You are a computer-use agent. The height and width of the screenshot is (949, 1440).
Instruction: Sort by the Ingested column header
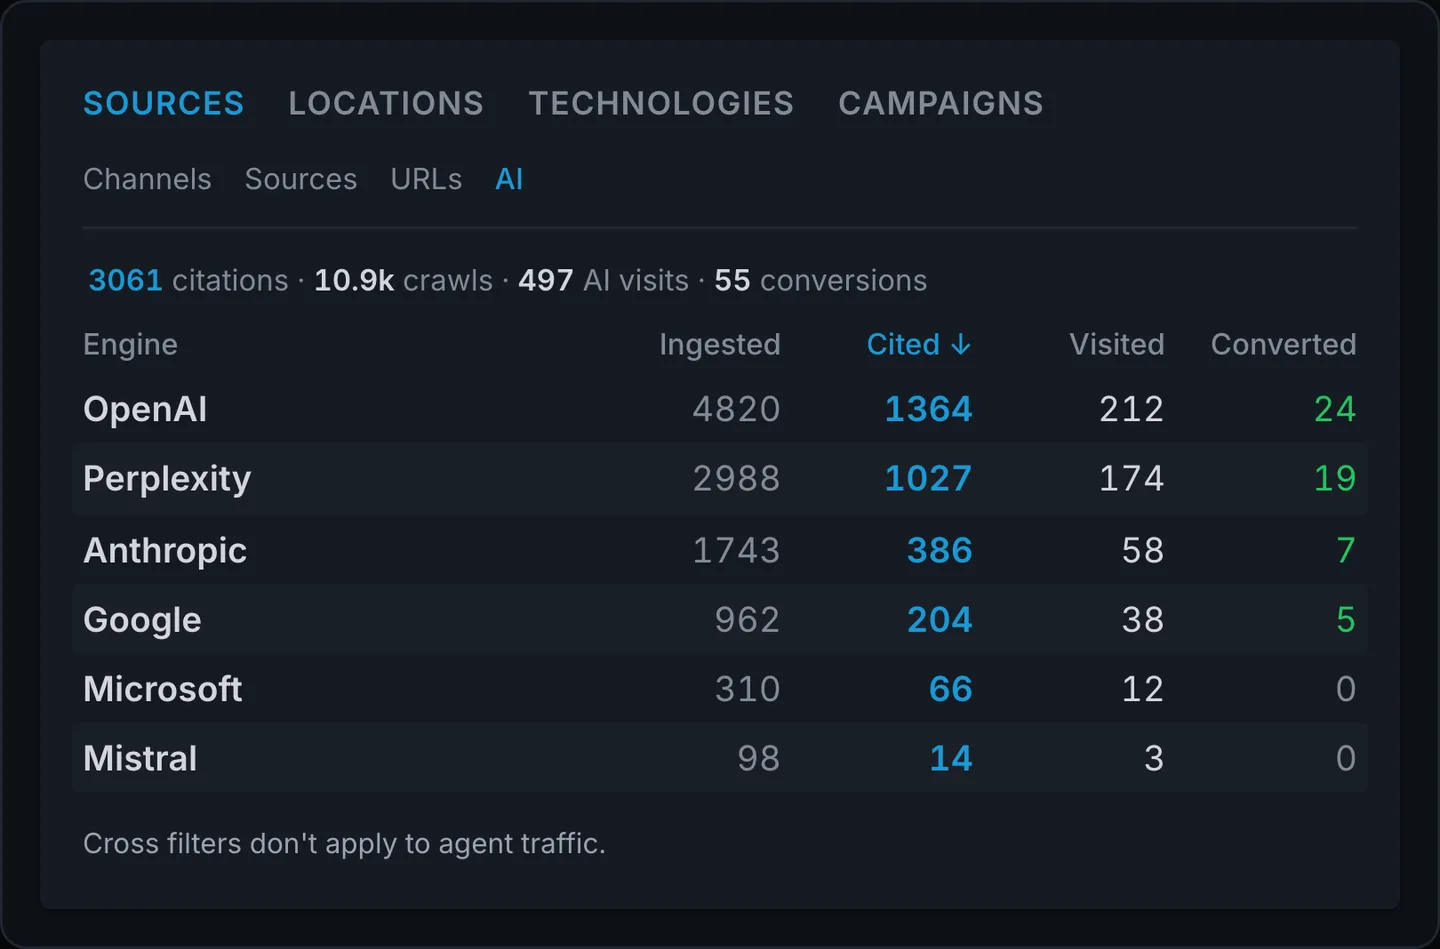point(720,344)
